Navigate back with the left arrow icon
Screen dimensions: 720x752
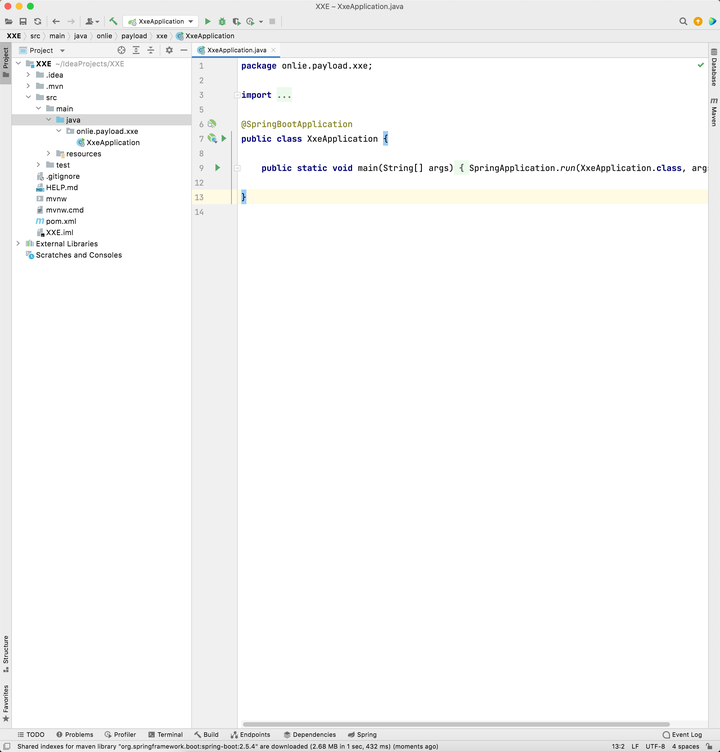[x=56, y=21]
